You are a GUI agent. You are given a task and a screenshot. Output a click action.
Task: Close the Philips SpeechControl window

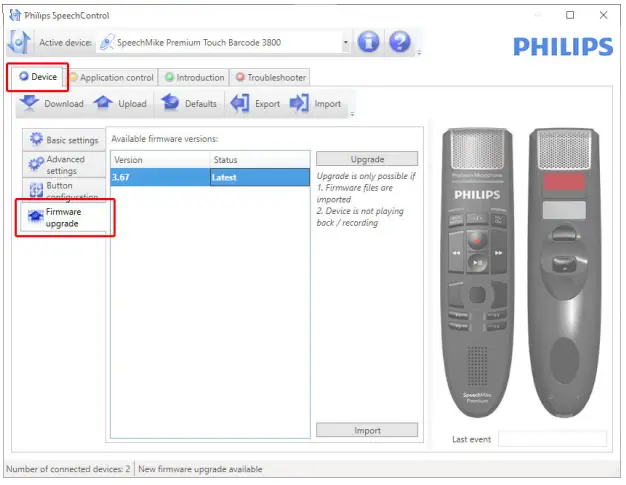click(x=604, y=15)
